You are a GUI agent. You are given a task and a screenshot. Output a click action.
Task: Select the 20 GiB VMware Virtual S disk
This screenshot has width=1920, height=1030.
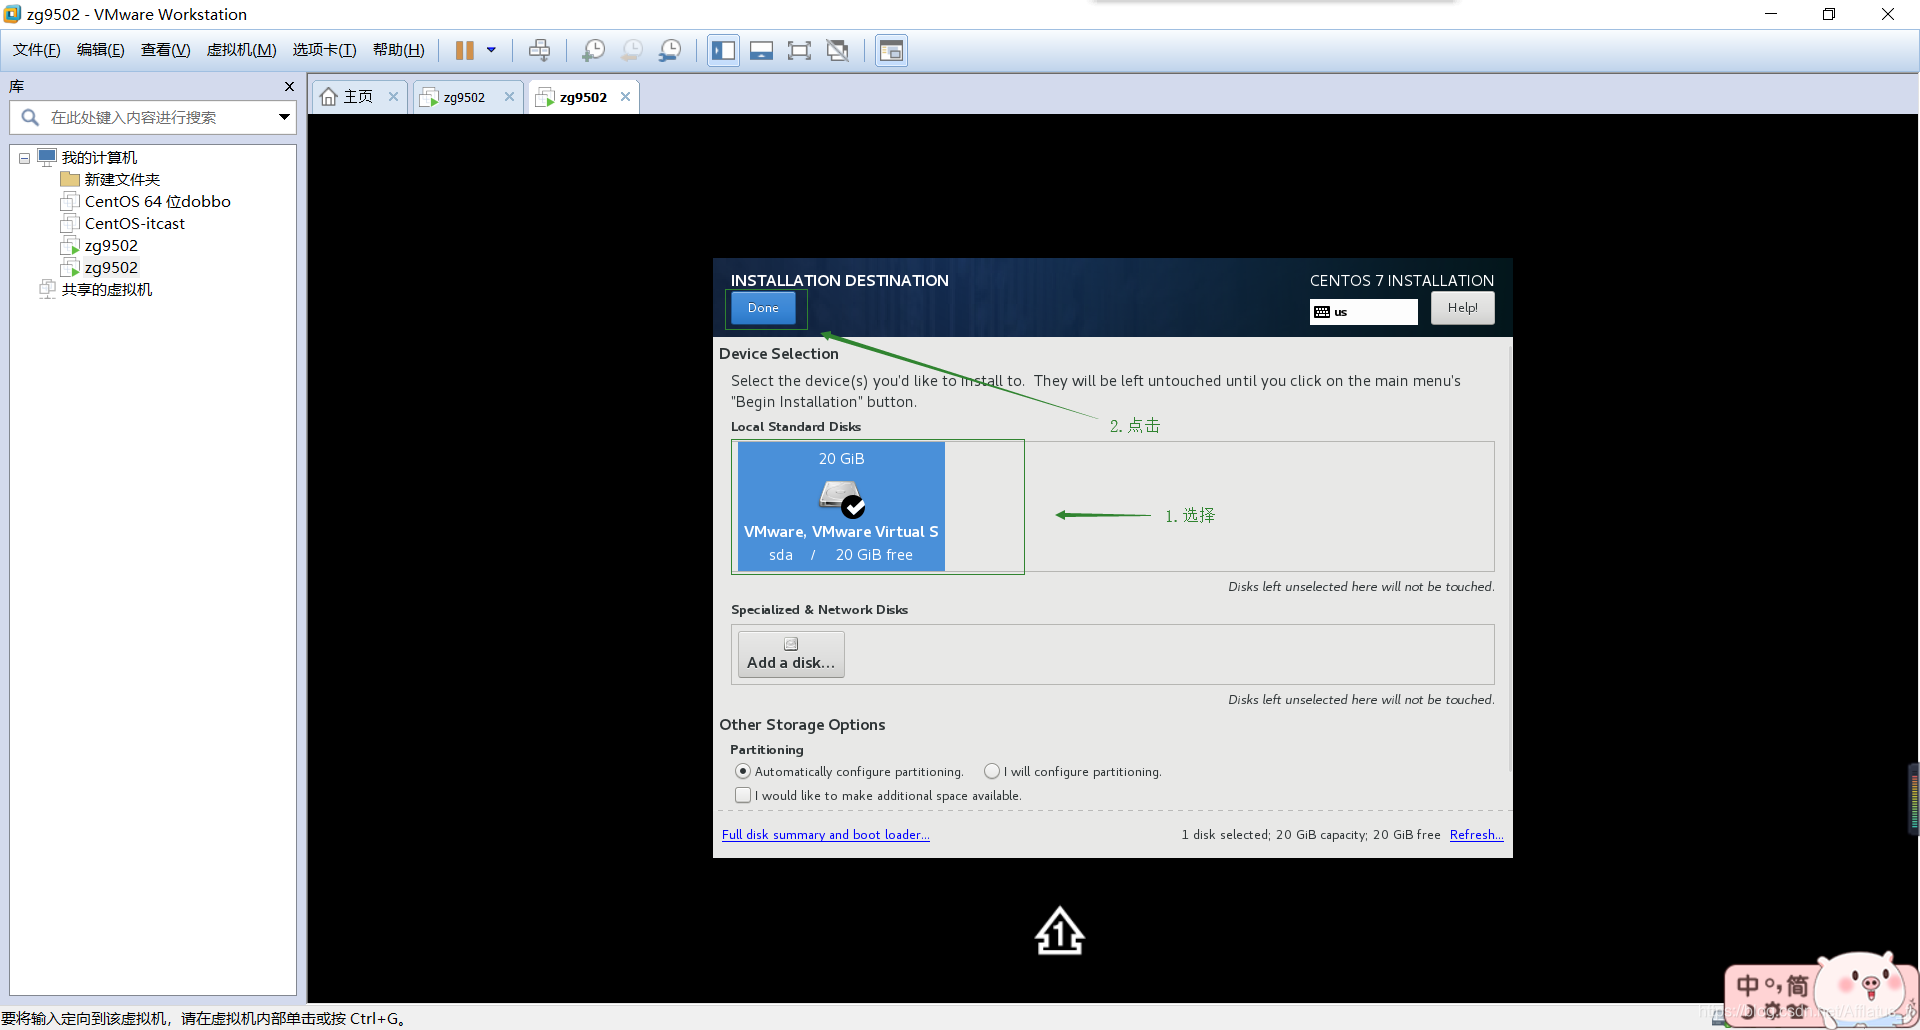[841, 507]
